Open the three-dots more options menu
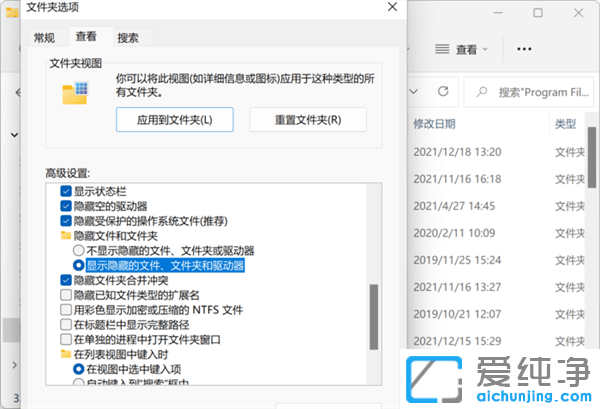The width and height of the screenshot is (600, 409). coord(524,49)
